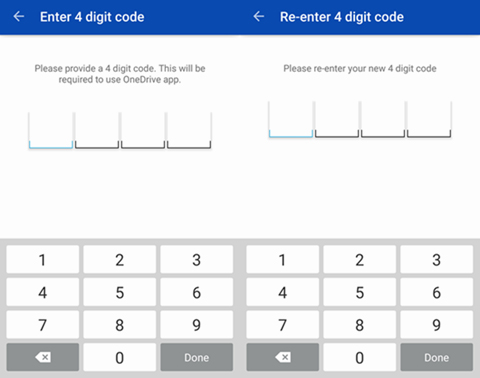
Task: Tap Done on the right keypad
Action: 437,357
